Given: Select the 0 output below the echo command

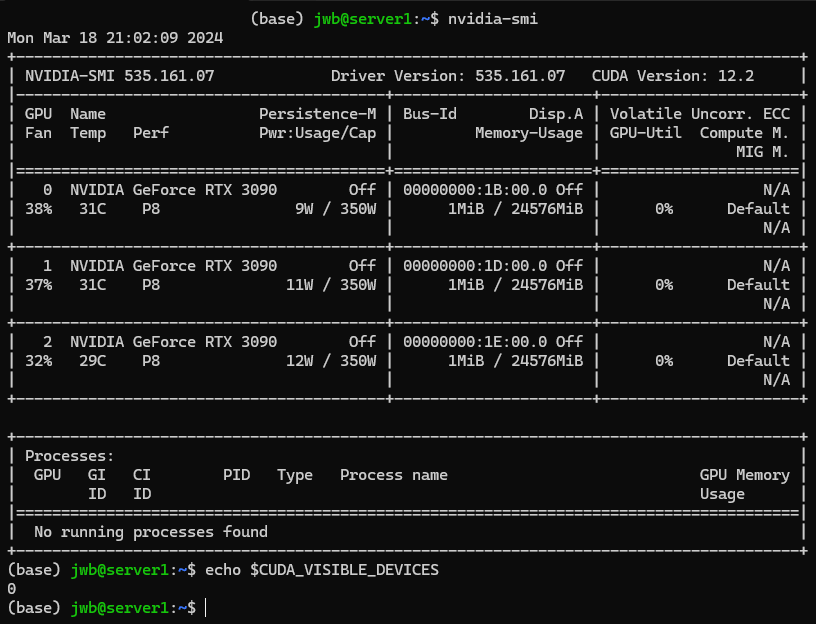Looking at the screenshot, I should [x=11, y=588].
